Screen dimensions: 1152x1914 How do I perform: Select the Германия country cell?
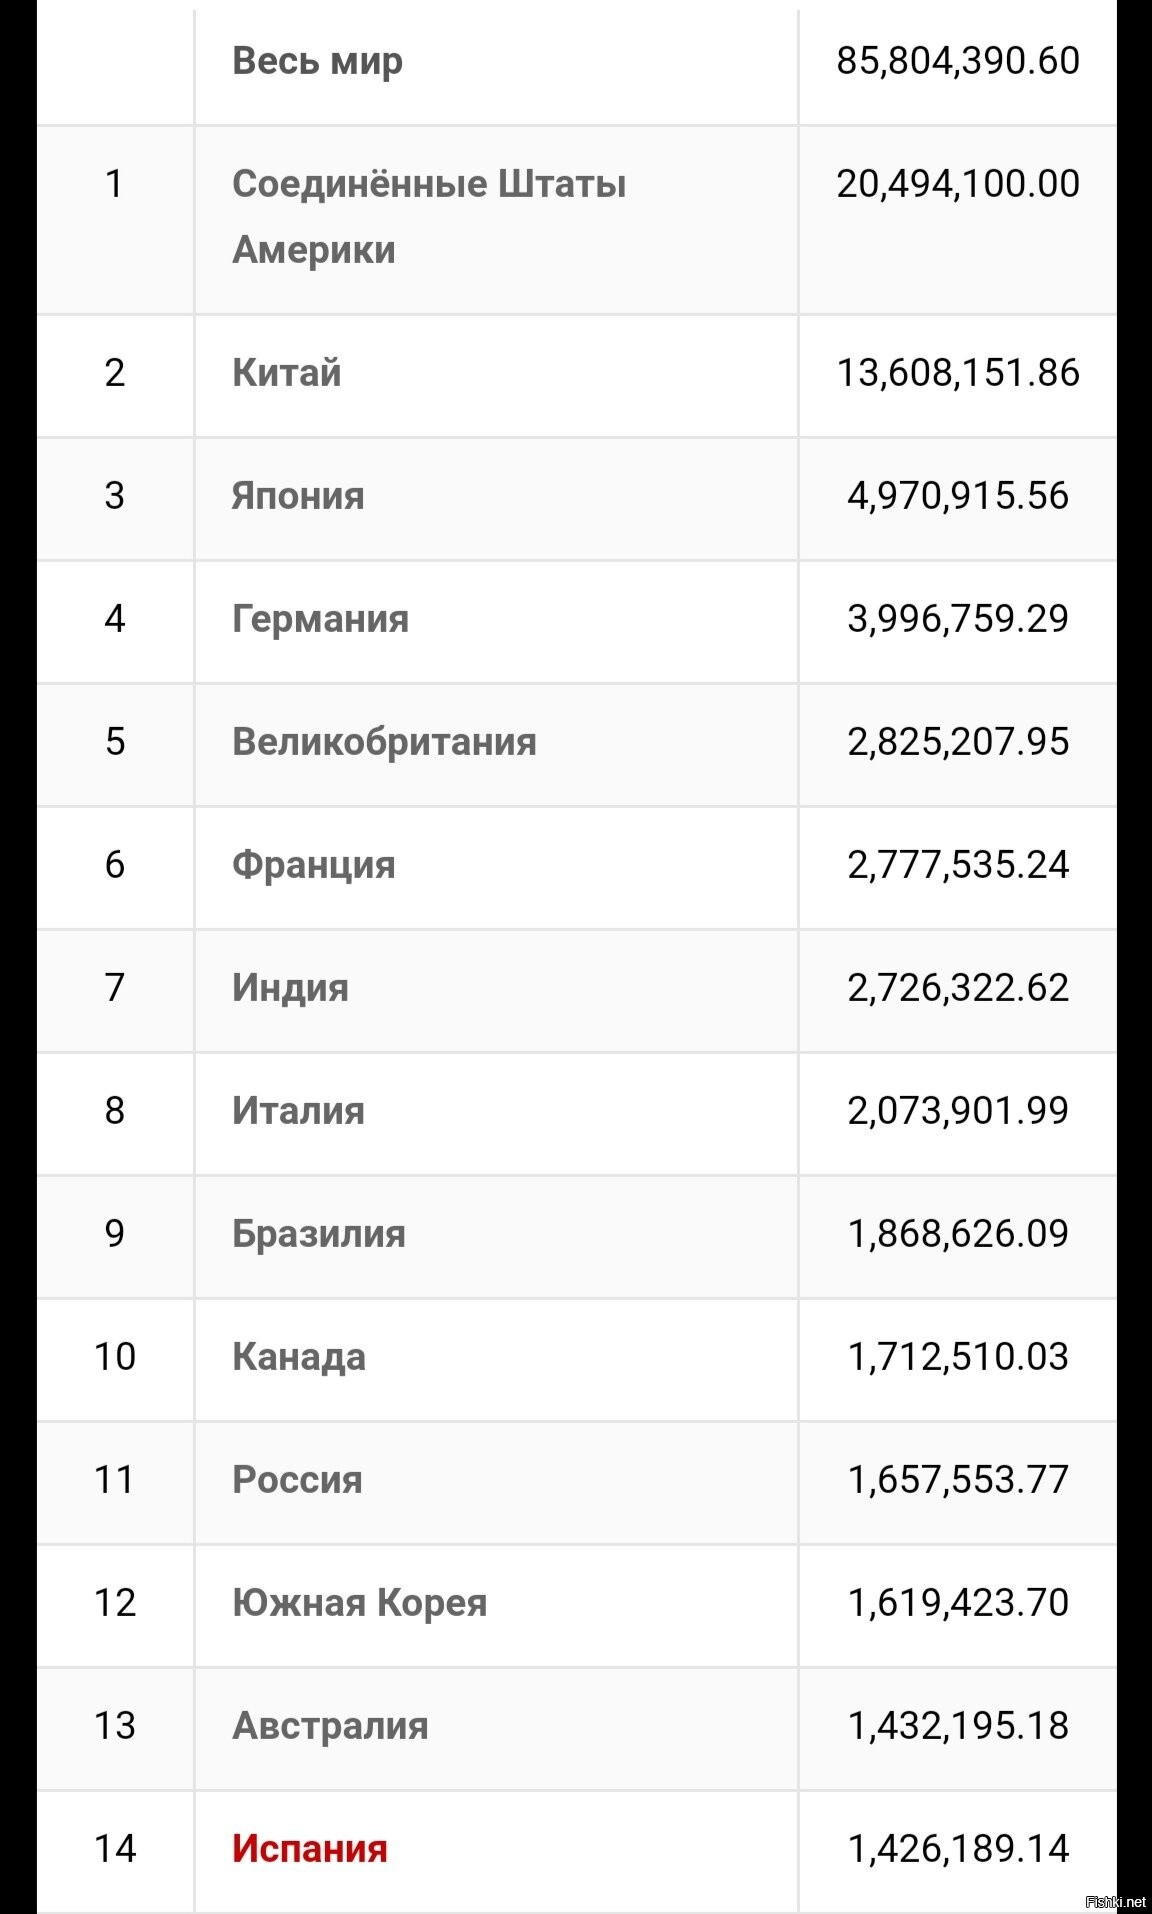[320, 619]
